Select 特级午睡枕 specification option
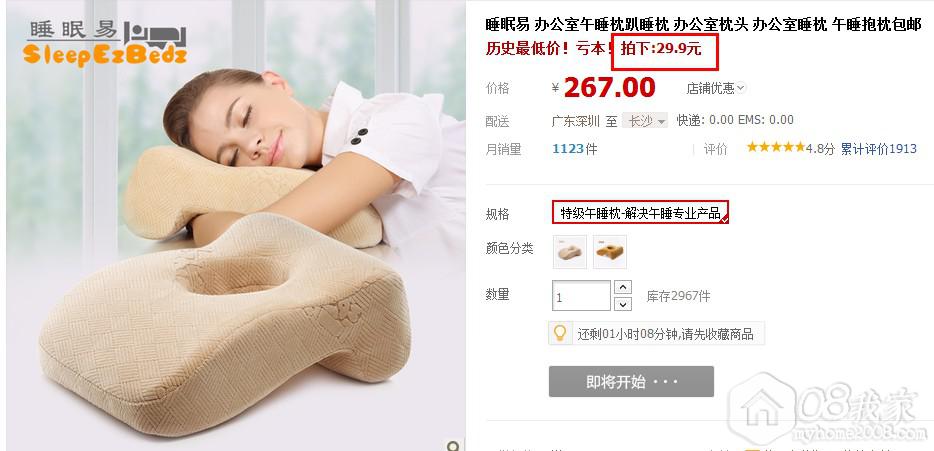The image size is (934, 451). (640, 213)
